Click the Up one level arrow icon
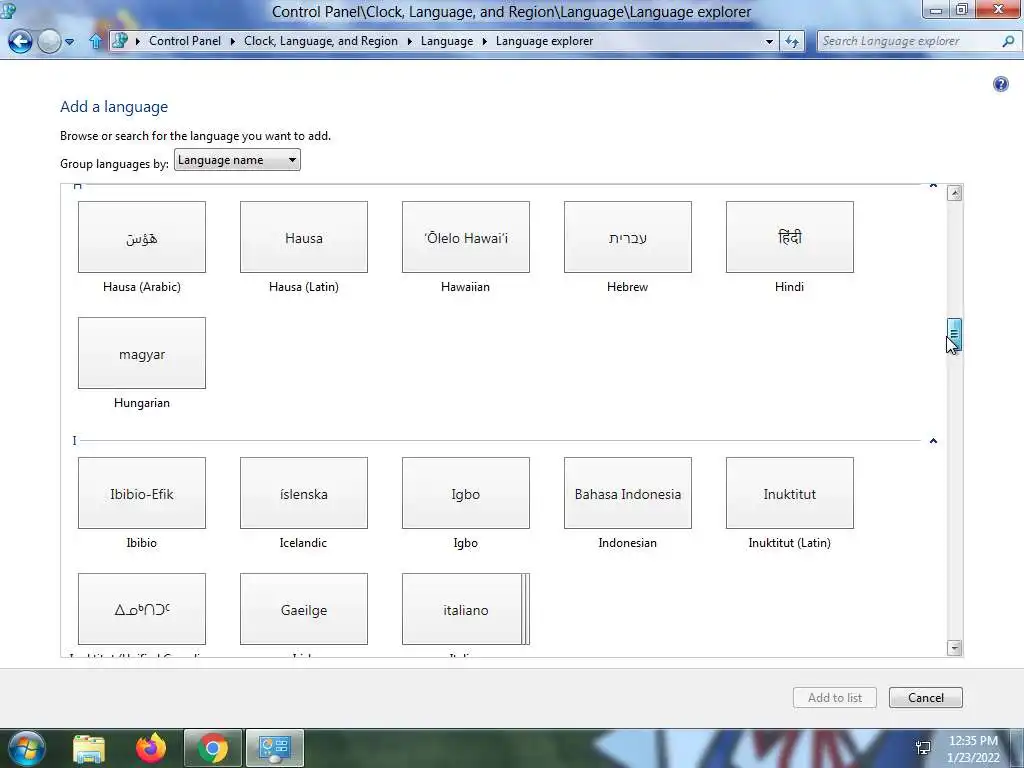 (x=95, y=41)
